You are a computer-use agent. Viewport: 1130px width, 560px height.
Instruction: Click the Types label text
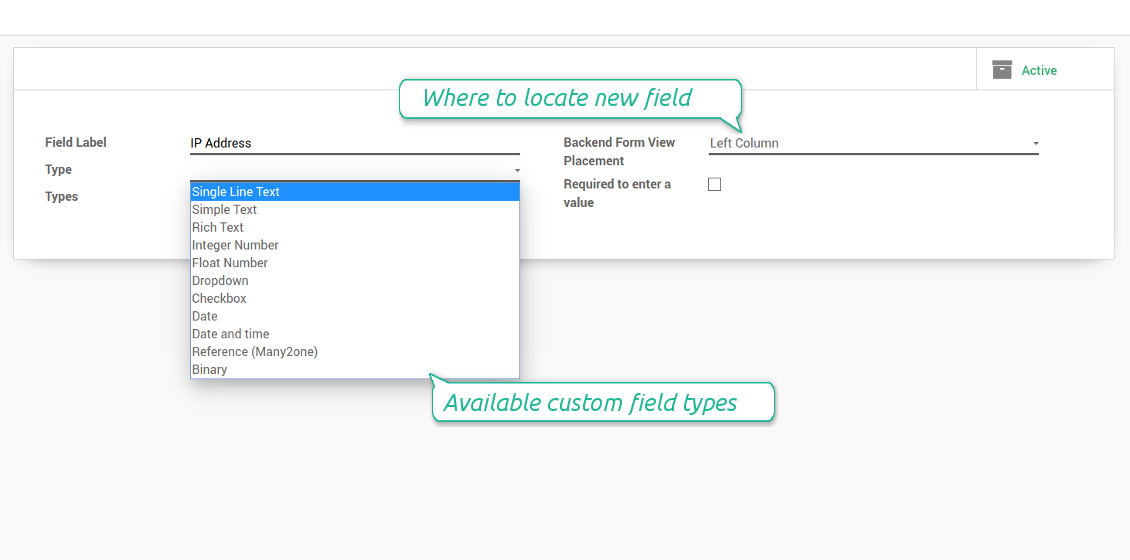[61, 197]
